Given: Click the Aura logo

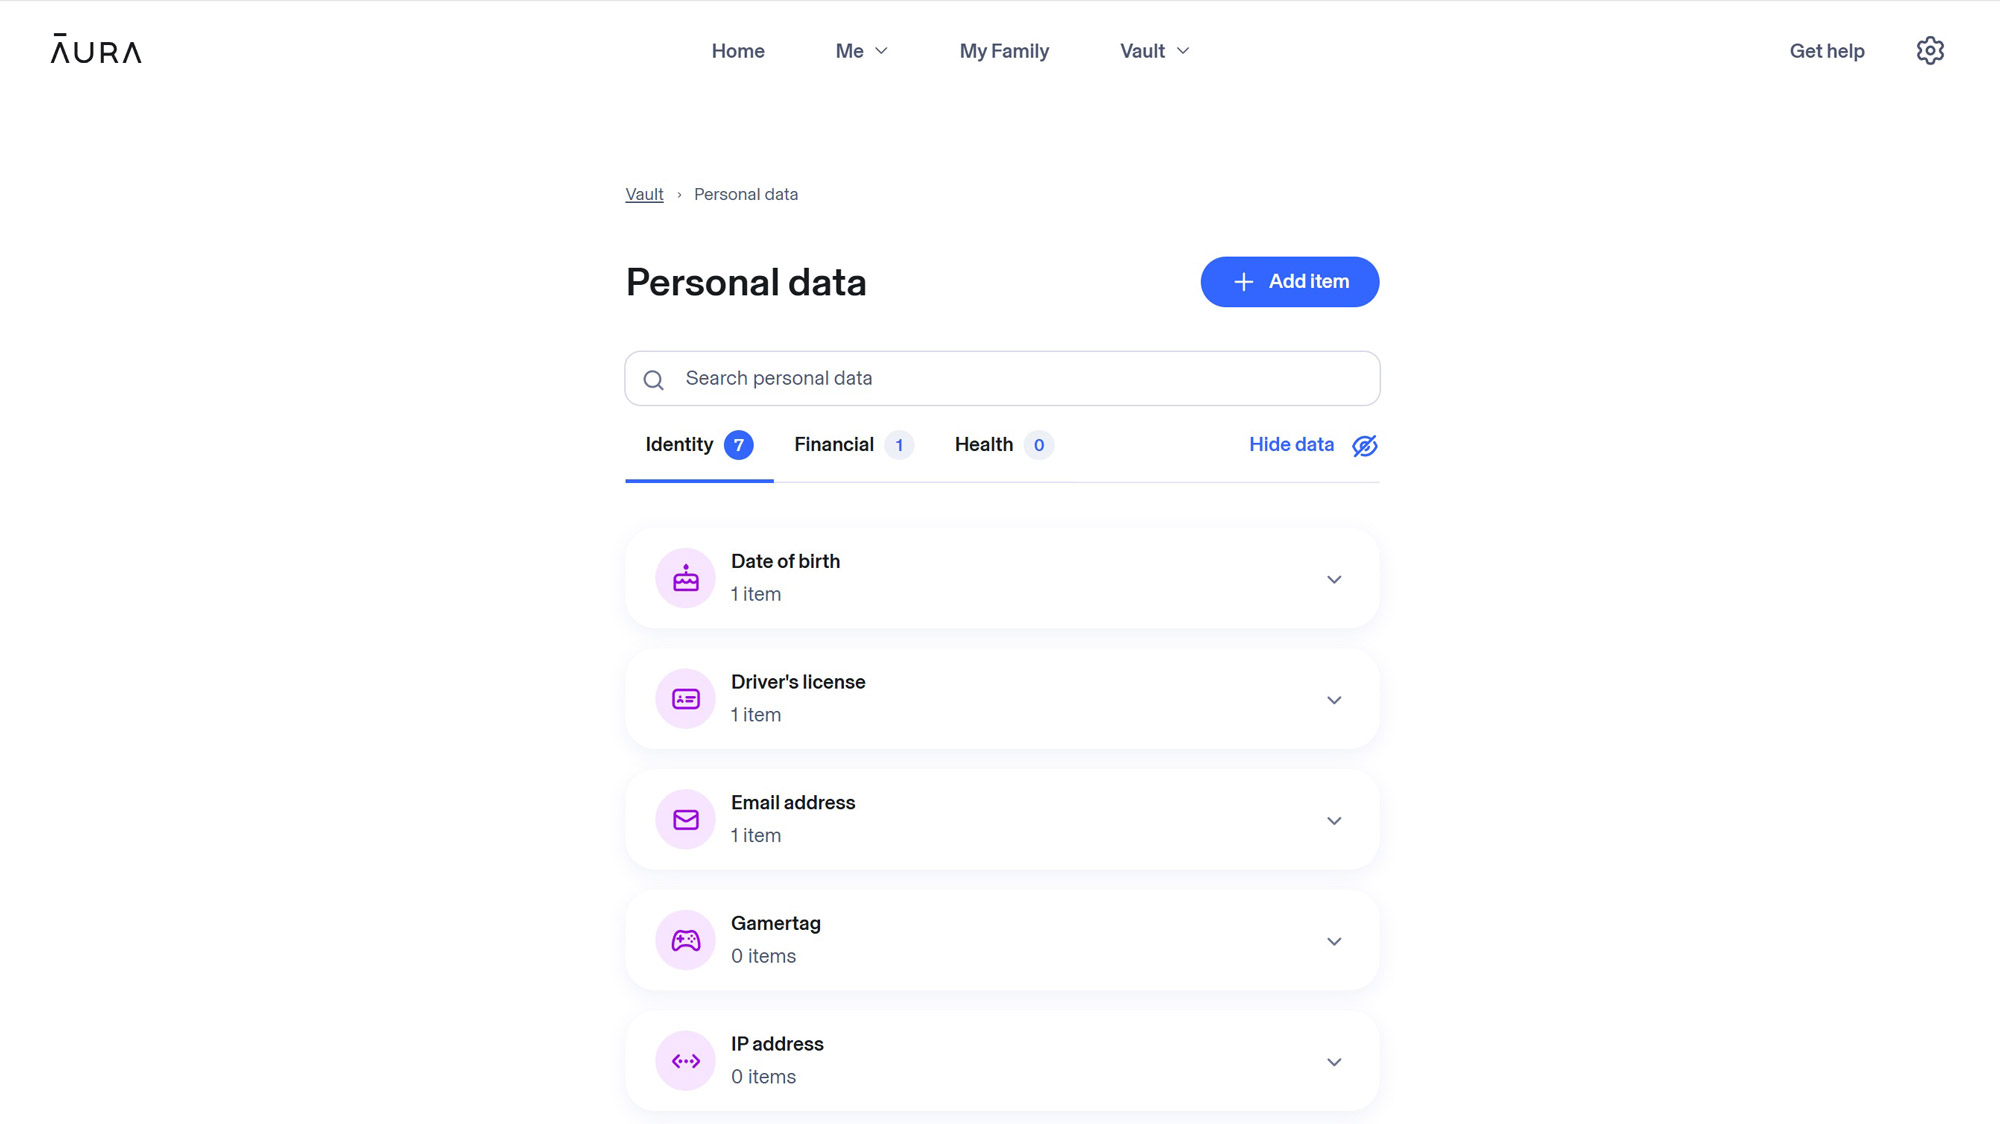Looking at the screenshot, I should 96,49.
